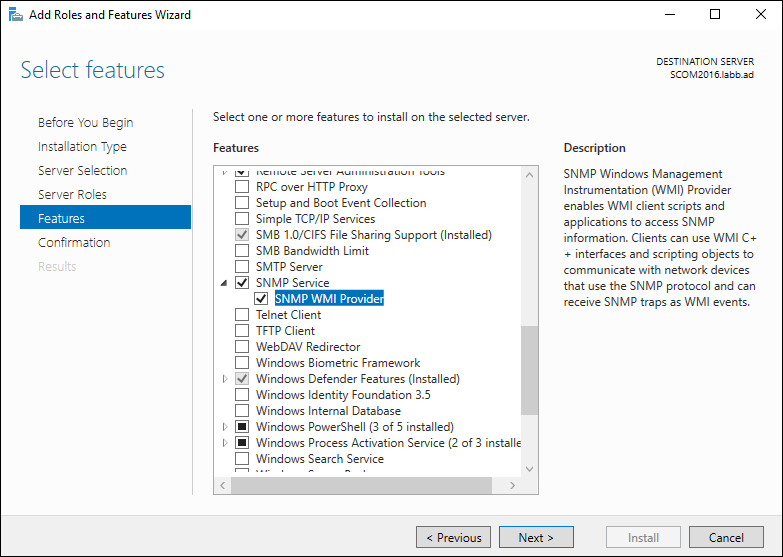This screenshot has height=557, width=783.
Task: Click the Previous button
Action: click(453, 538)
